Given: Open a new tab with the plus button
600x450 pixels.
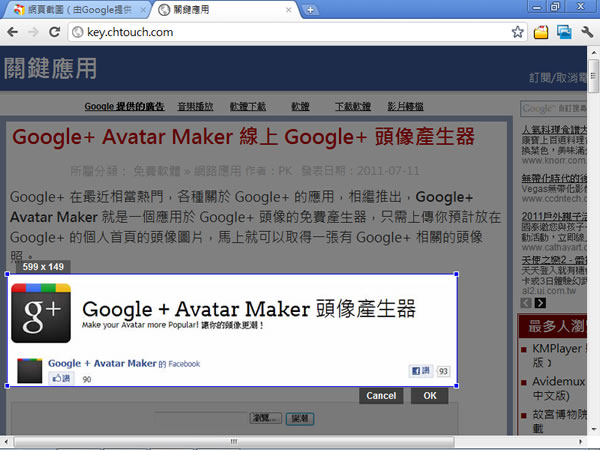Looking at the screenshot, I should (x=310, y=10).
